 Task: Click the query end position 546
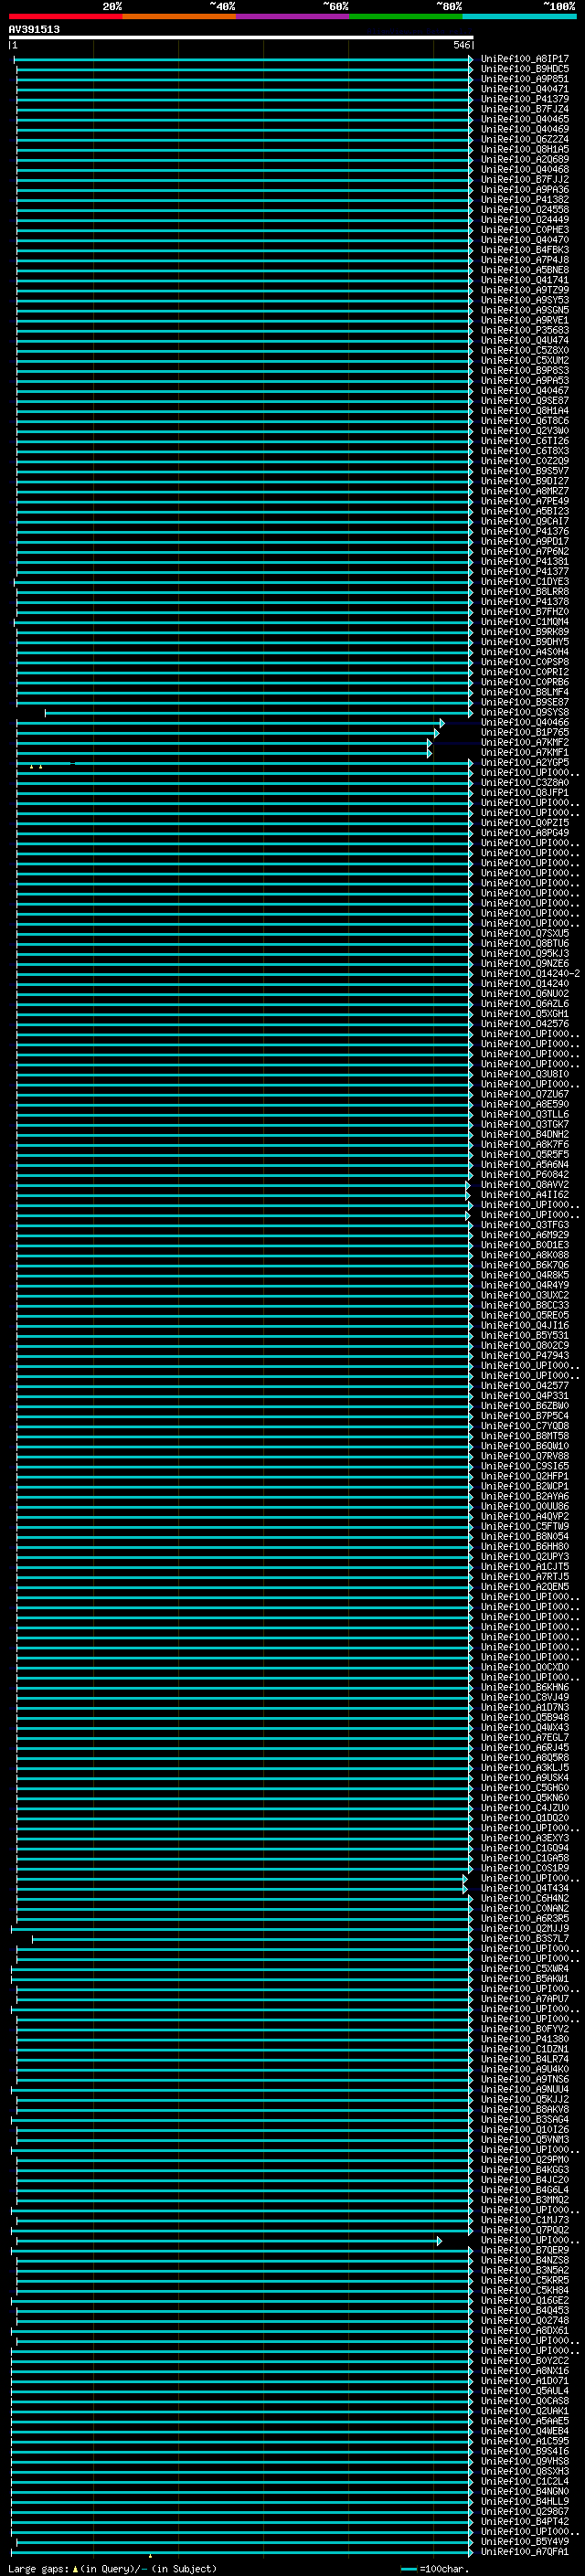pyautogui.click(x=461, y=45)
